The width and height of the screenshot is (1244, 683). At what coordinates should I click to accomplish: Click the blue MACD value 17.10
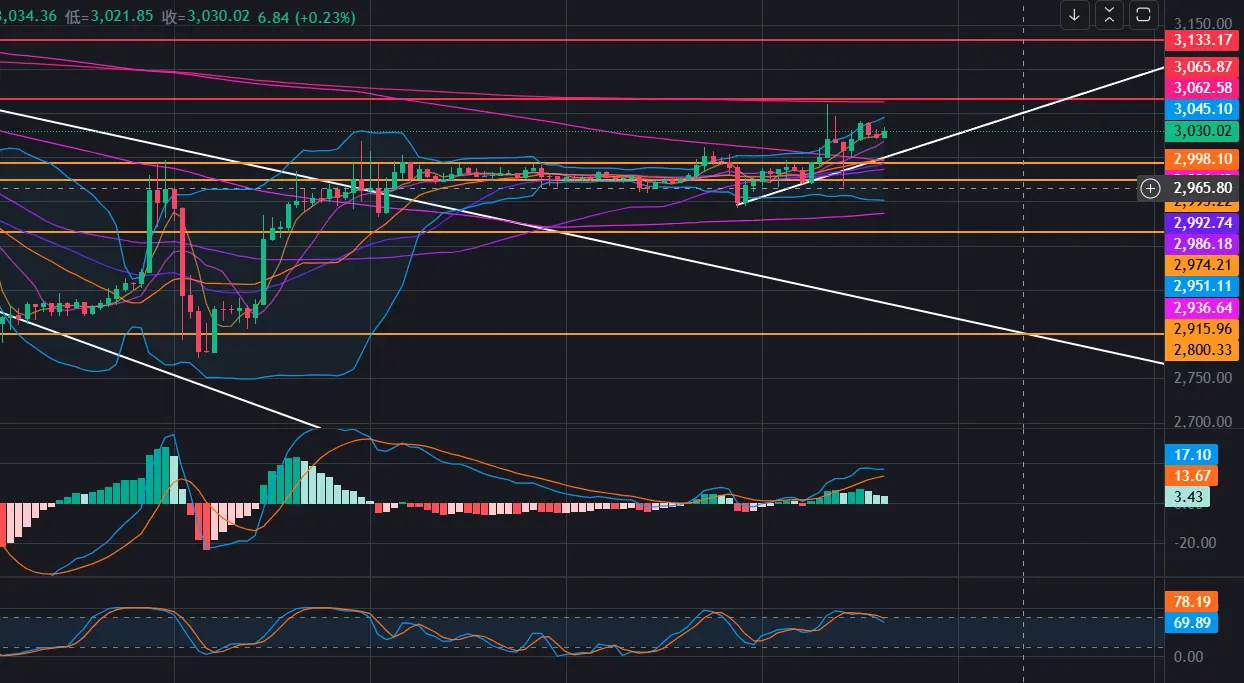1190,454
